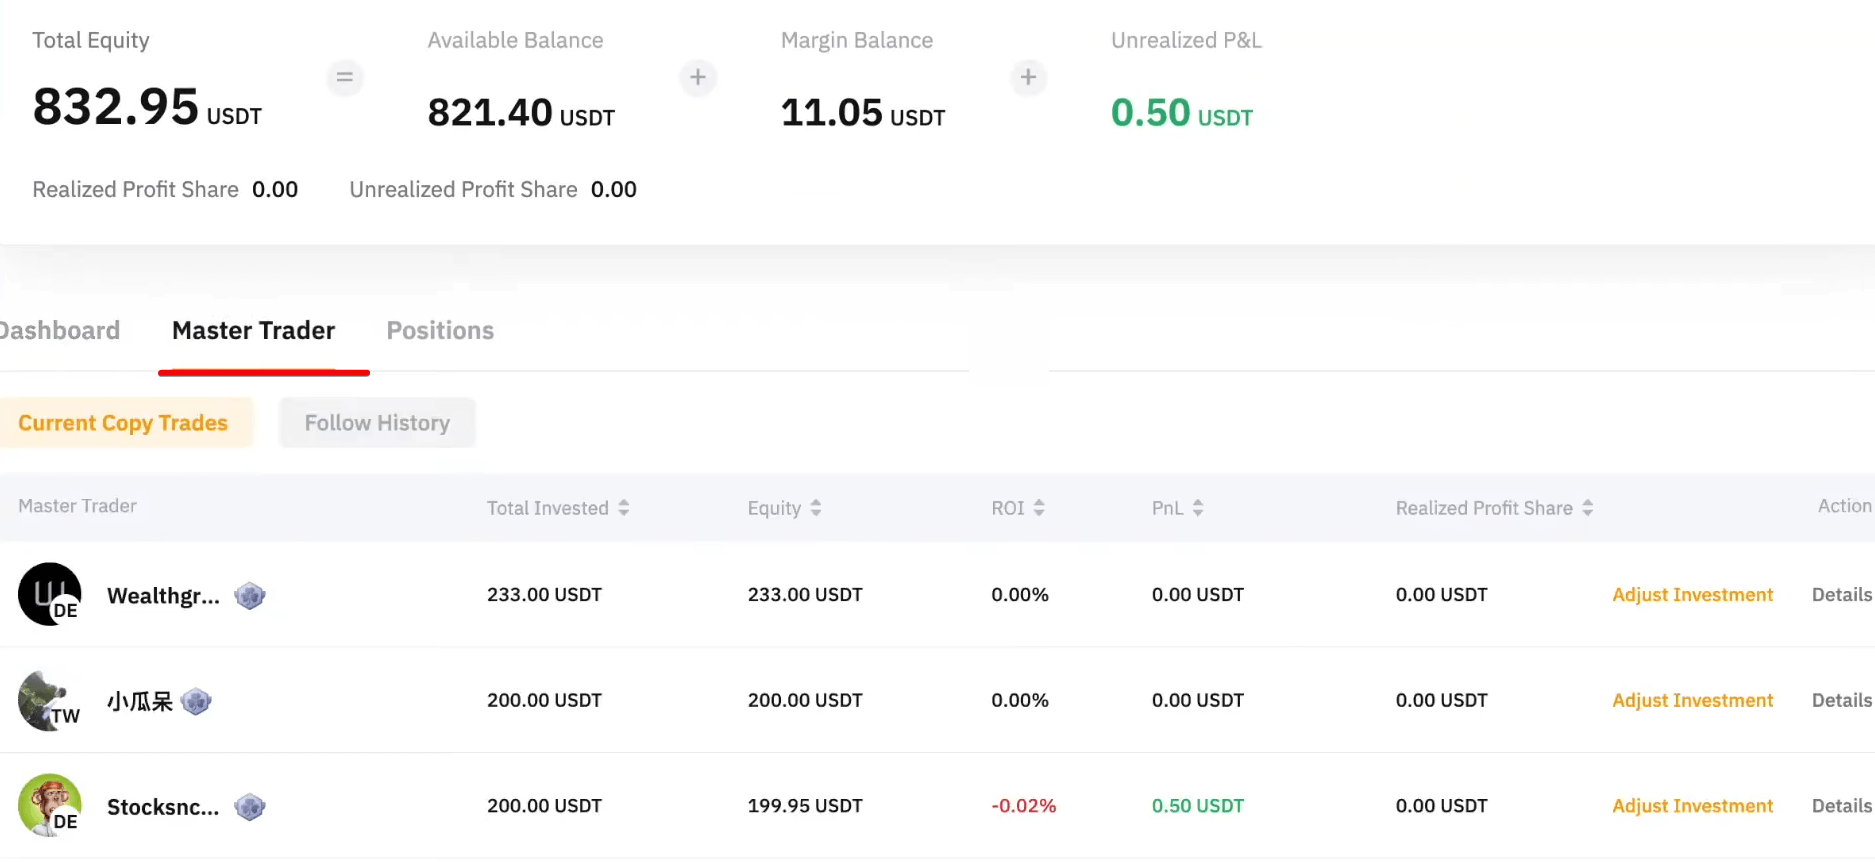Click plus icon before Unrealized P&L
1875x863 pixels.
(1028, 77)
